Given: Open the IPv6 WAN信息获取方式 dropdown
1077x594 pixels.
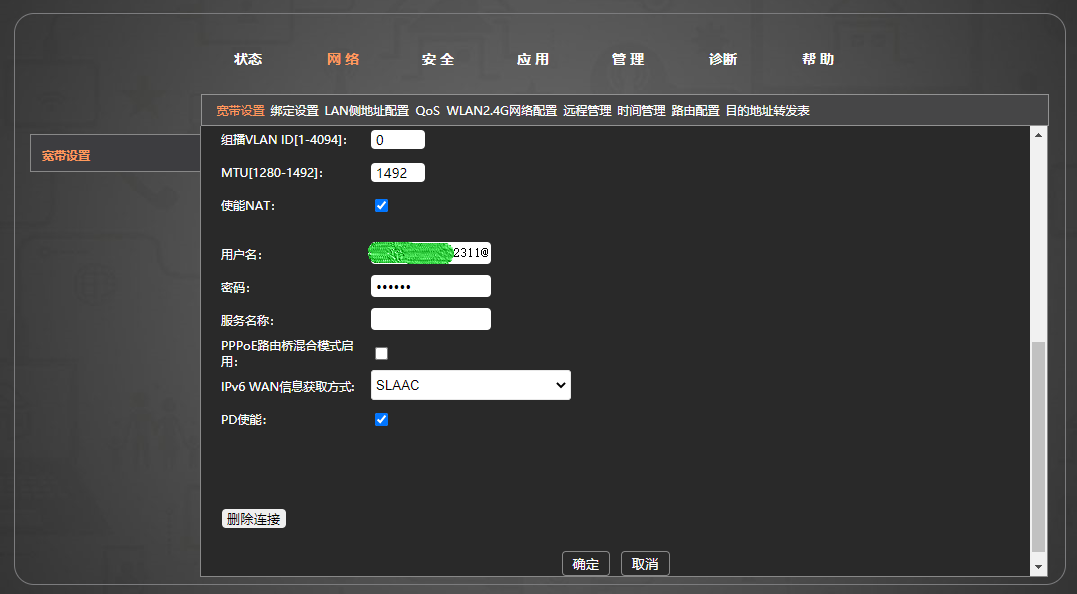Looking at the screenshot, I should pos(470,385).
